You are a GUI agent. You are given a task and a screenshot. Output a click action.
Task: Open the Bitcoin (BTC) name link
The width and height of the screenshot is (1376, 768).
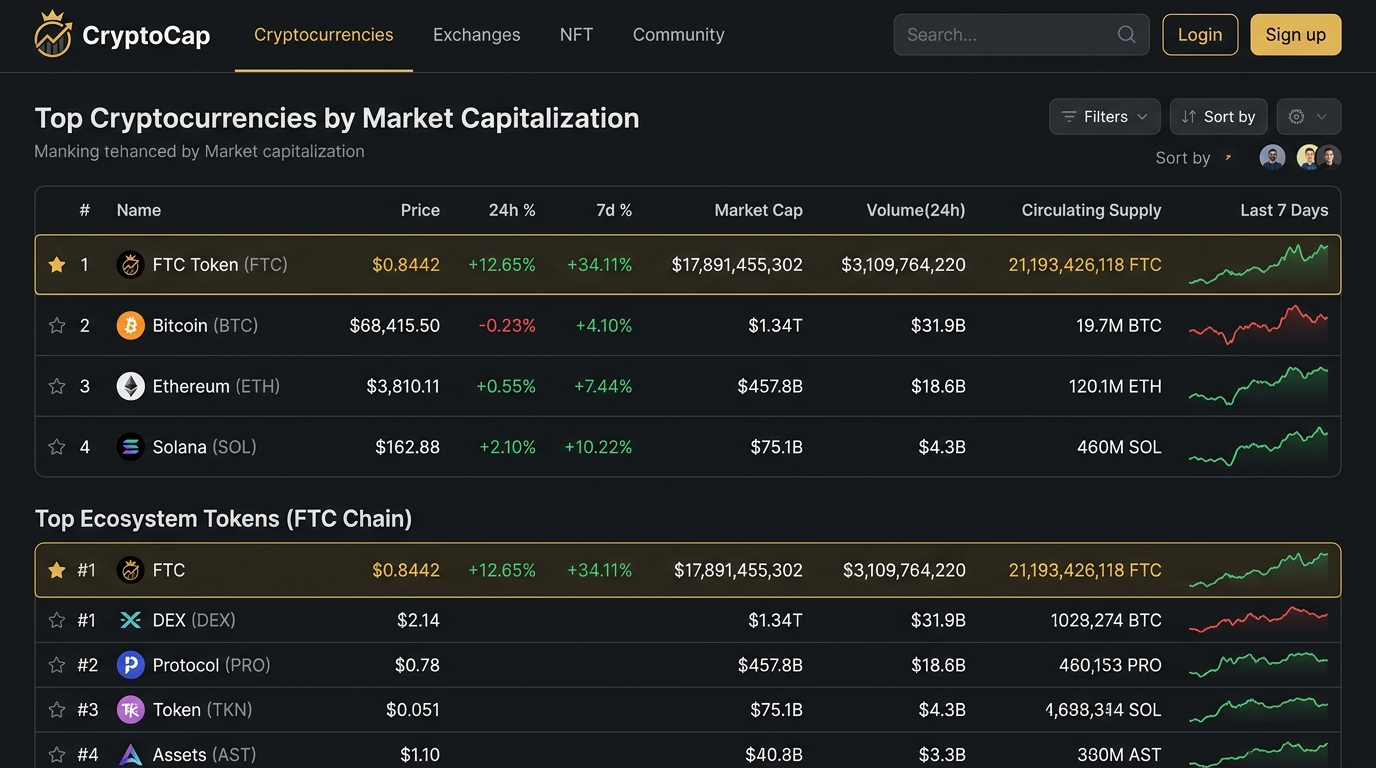[x=205, y=325]
